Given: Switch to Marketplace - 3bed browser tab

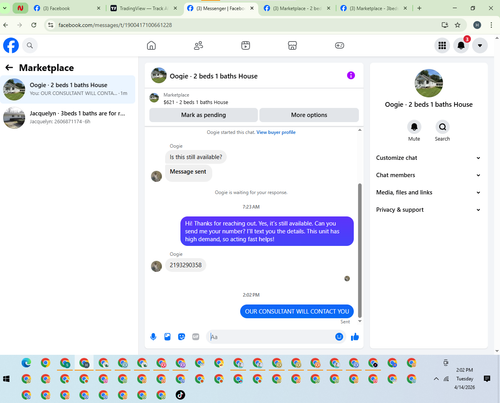Looking at the screenshot, I should [x=373, y=8].
